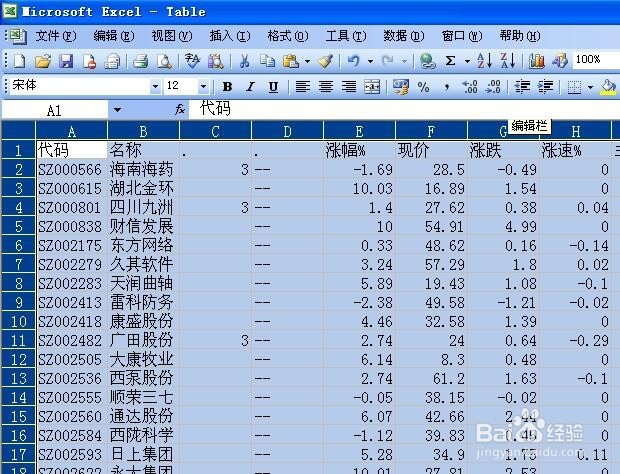The image size is (620, 474).
Task: Open the 插入(I) menu
Action: (x=230, y=36)
